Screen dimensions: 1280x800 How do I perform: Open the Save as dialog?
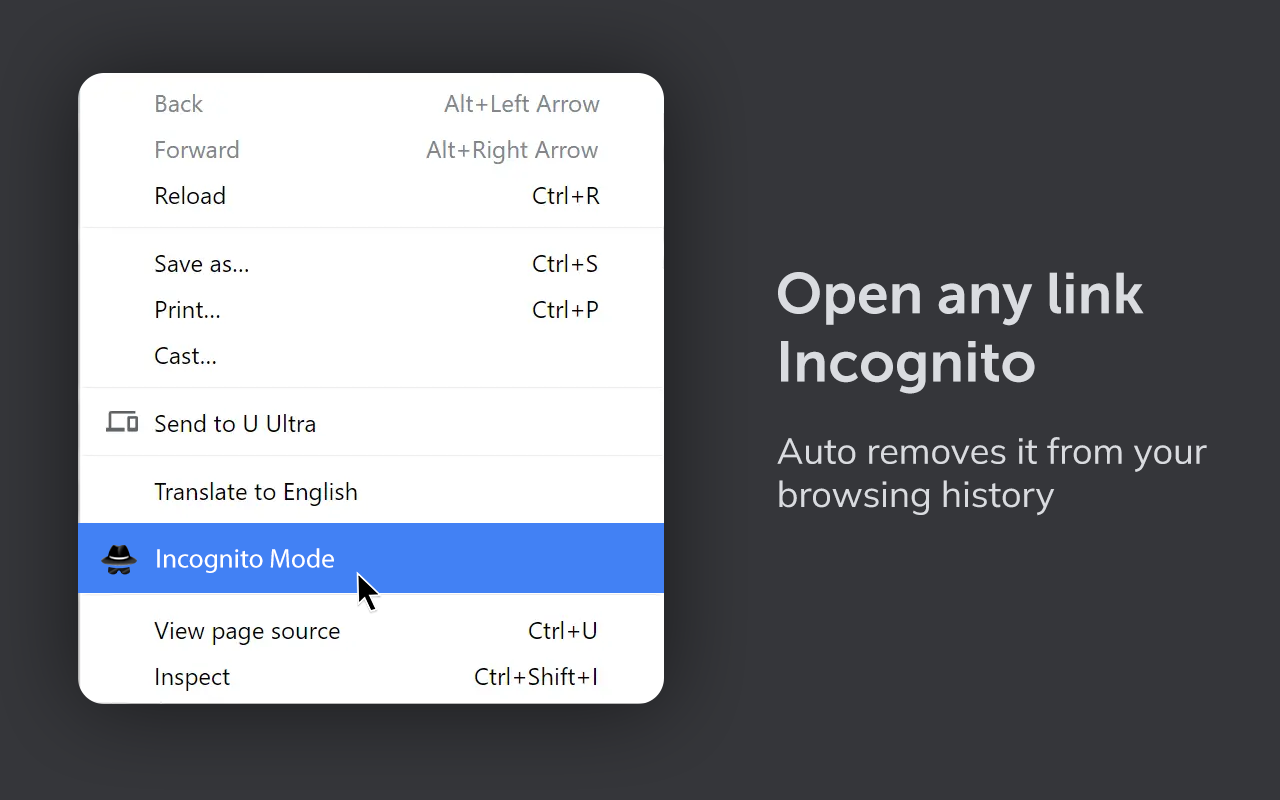click(202, 263)
